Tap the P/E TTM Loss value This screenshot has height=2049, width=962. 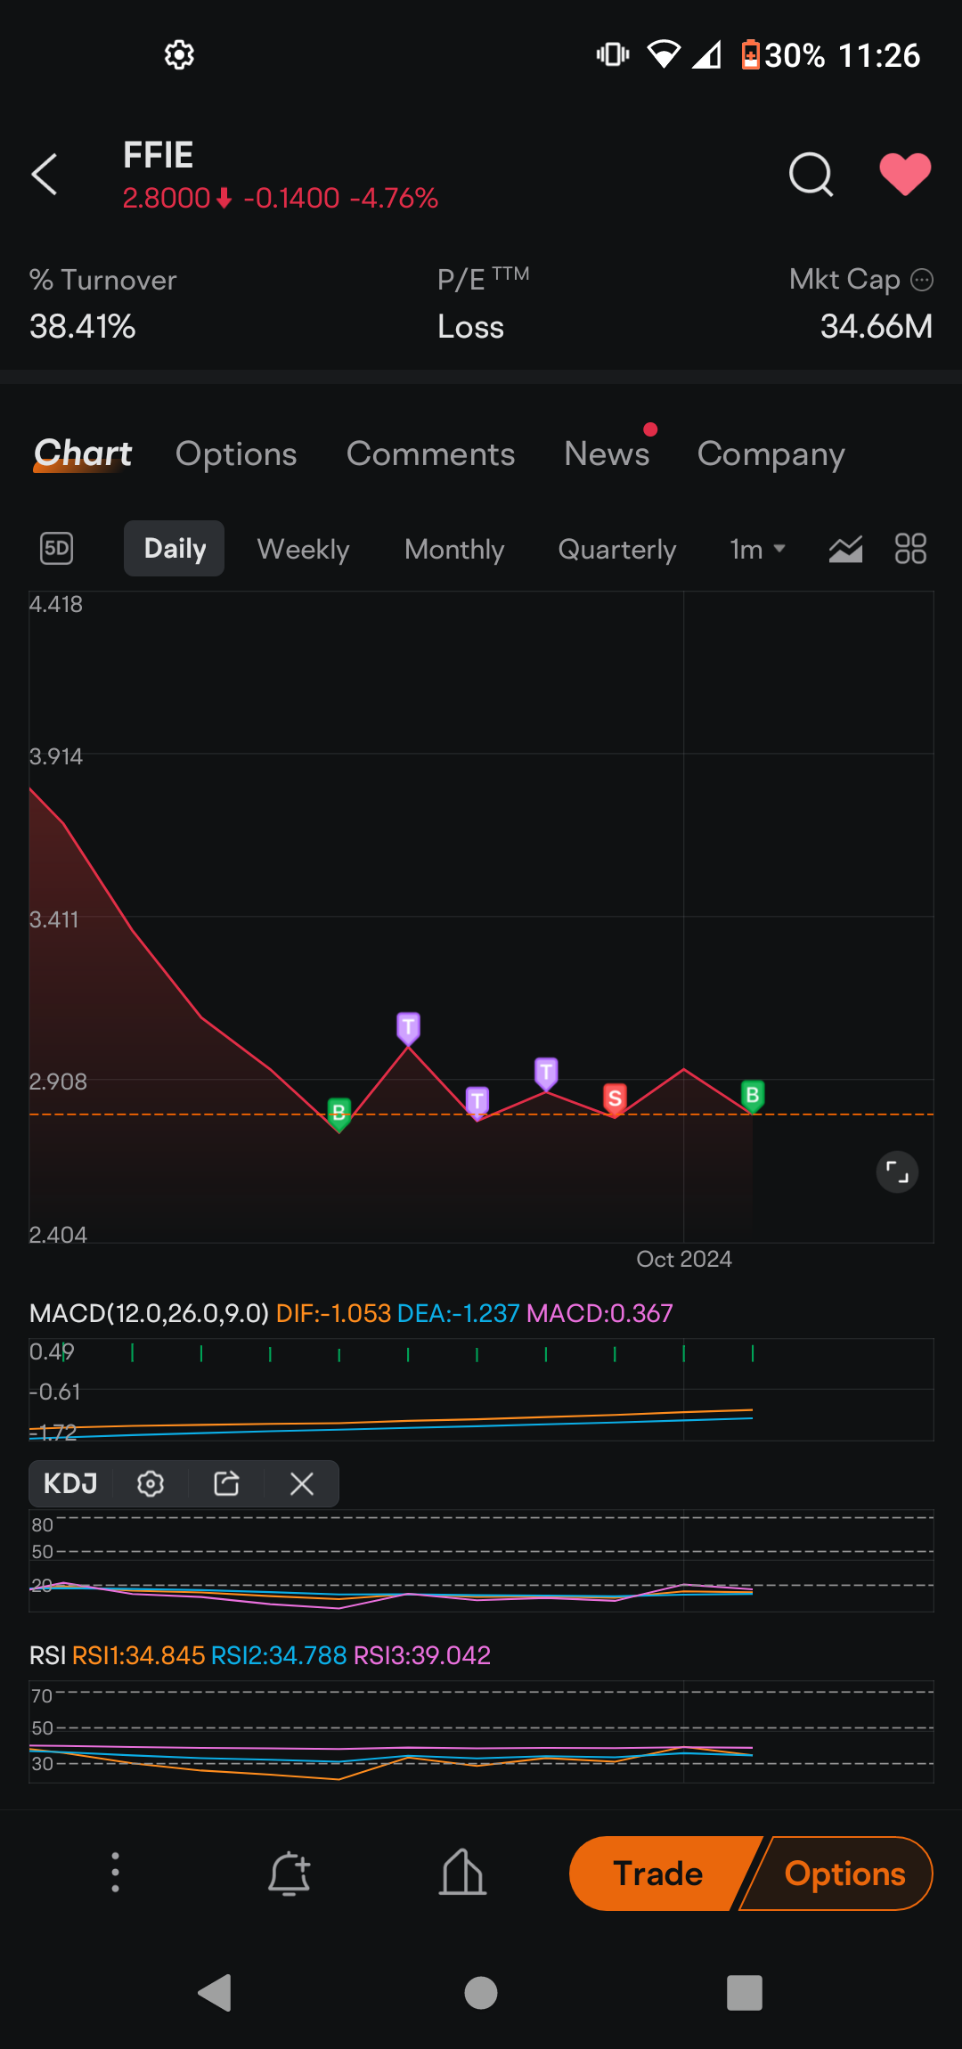pos(470,327)
